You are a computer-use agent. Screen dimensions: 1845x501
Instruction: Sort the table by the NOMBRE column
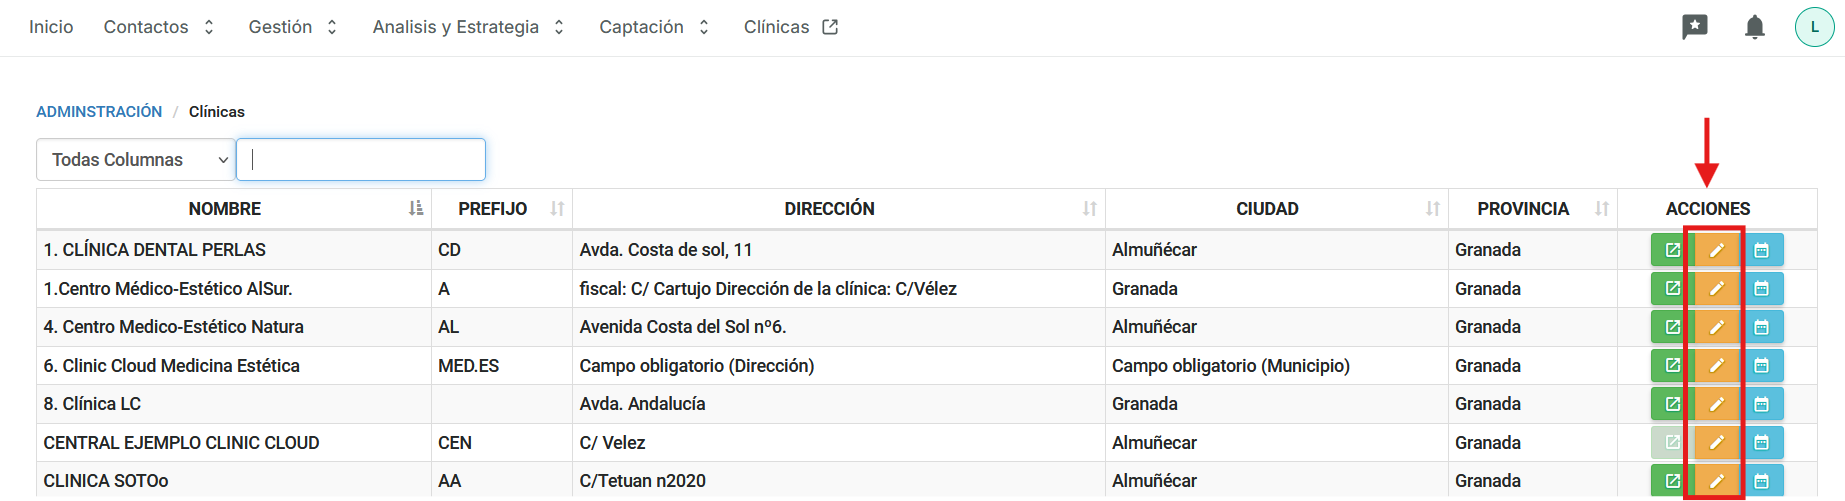225,209
